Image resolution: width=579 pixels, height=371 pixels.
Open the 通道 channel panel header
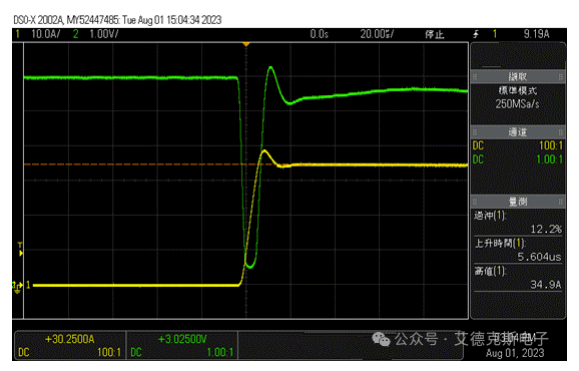coord(518,132)
